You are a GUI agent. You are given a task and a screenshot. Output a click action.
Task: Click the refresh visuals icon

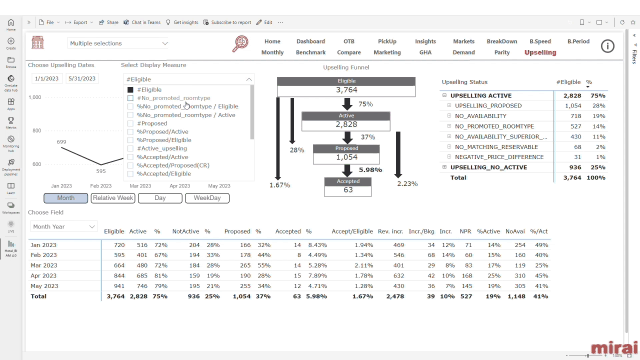click(622, 22)
